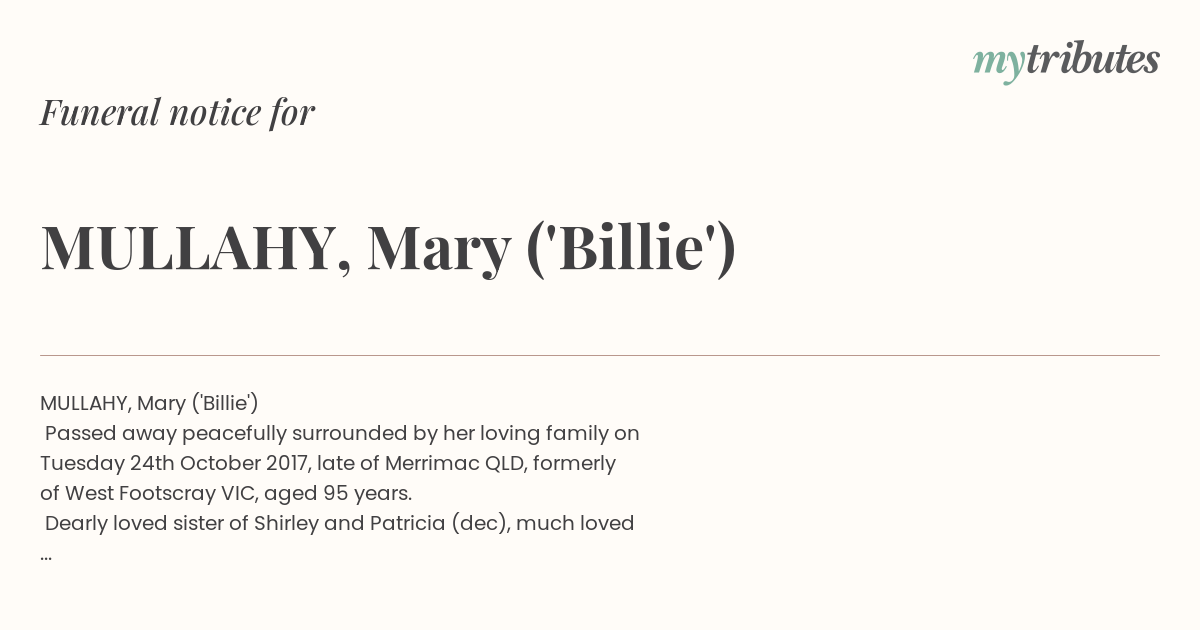Expand the truncated notice via the ellipsis

tap(46, 553)
